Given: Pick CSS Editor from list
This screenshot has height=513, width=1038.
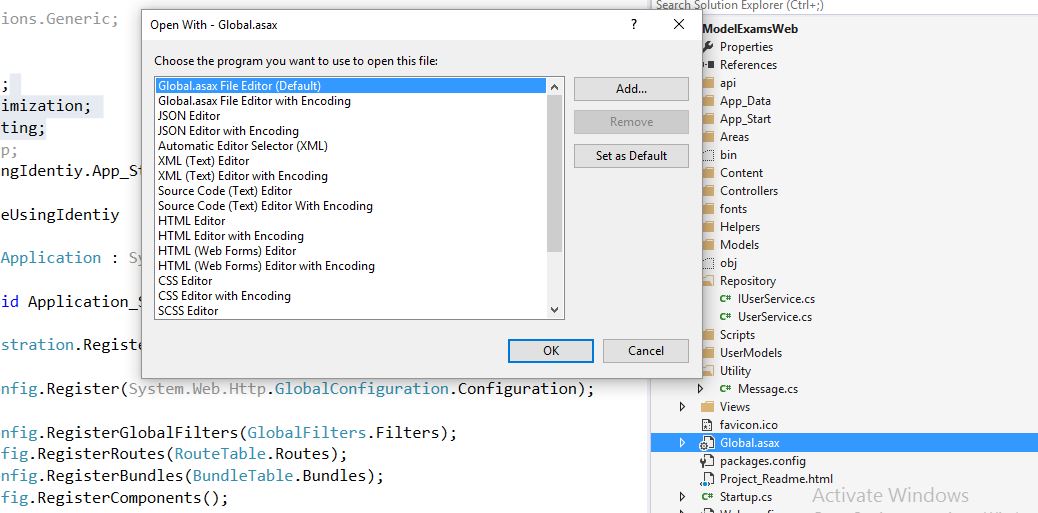Looking at the screenshot, I should [185, 281].
